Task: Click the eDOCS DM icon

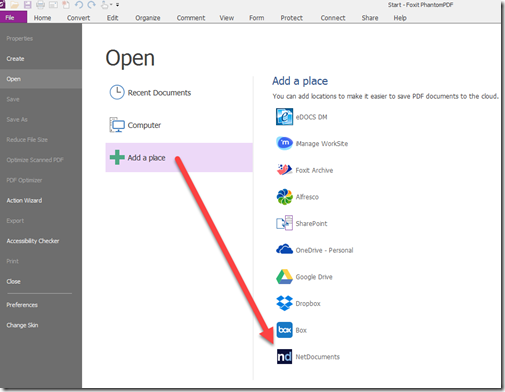Action: [284, 117]
